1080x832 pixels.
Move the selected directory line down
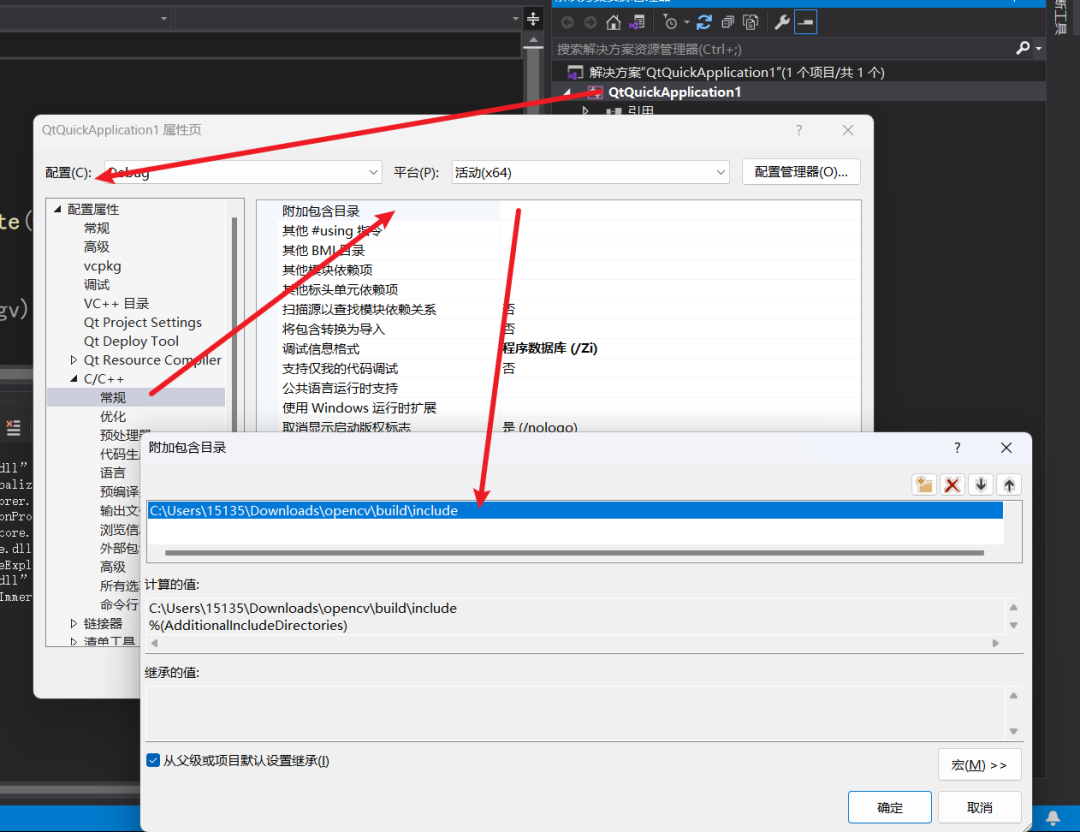pos(981,484)
